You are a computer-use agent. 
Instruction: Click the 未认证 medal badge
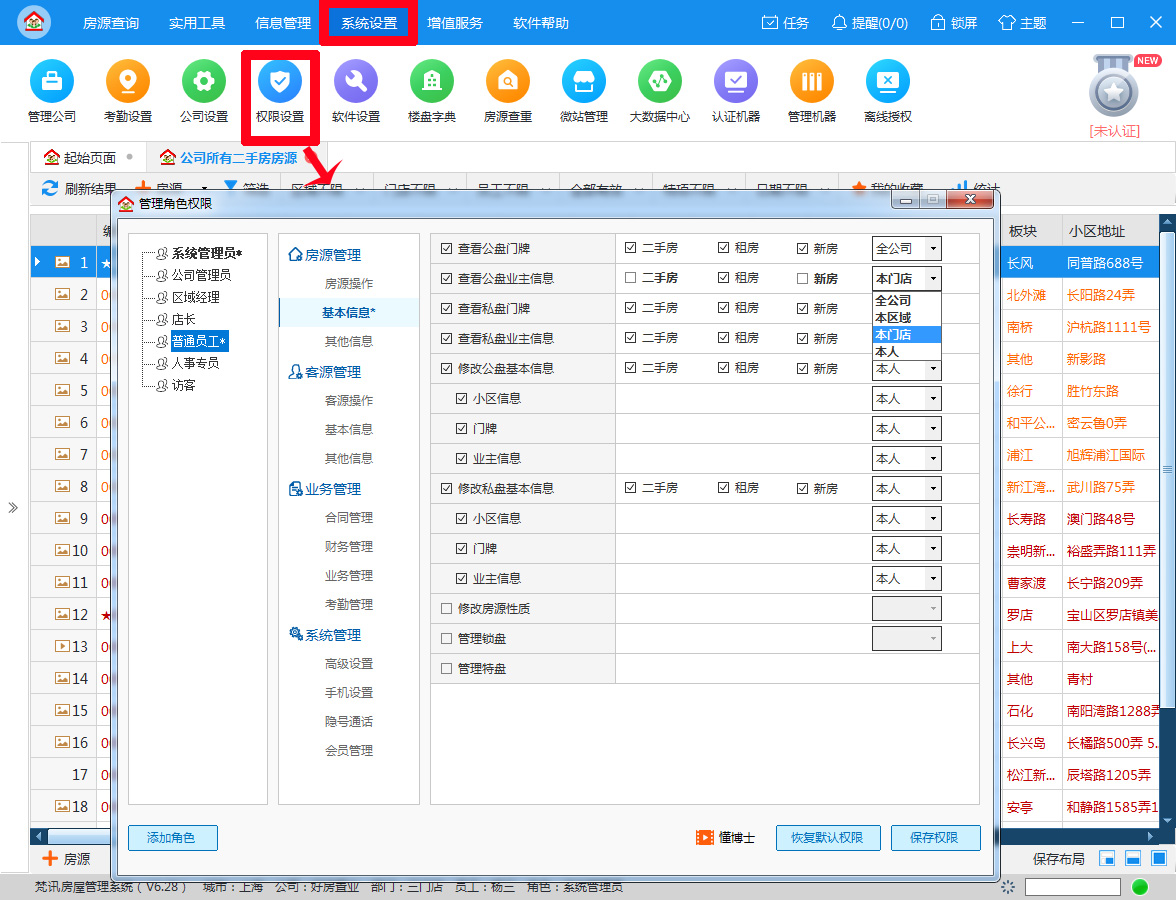pos(1114,87)
